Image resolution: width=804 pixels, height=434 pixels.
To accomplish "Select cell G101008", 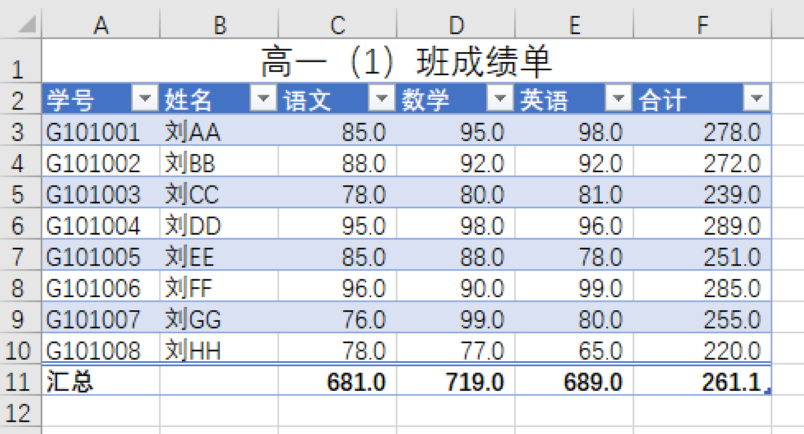I will tap(100, 349).
